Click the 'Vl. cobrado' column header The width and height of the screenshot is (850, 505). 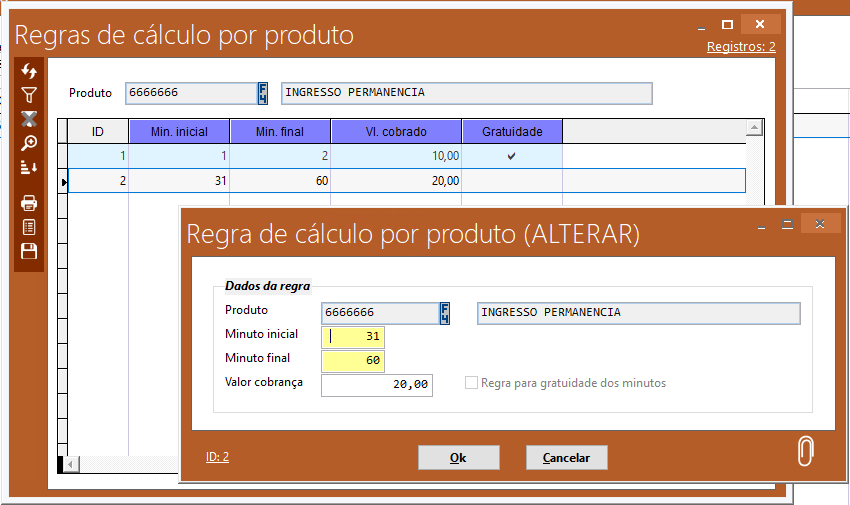coord(396,132)
